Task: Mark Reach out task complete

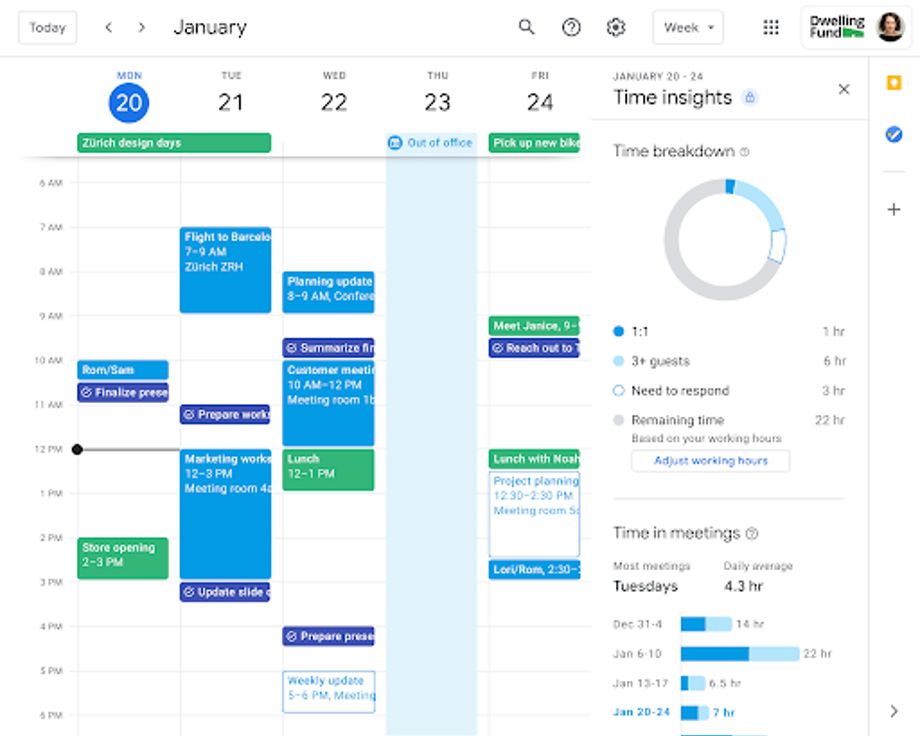Action: 498,348
